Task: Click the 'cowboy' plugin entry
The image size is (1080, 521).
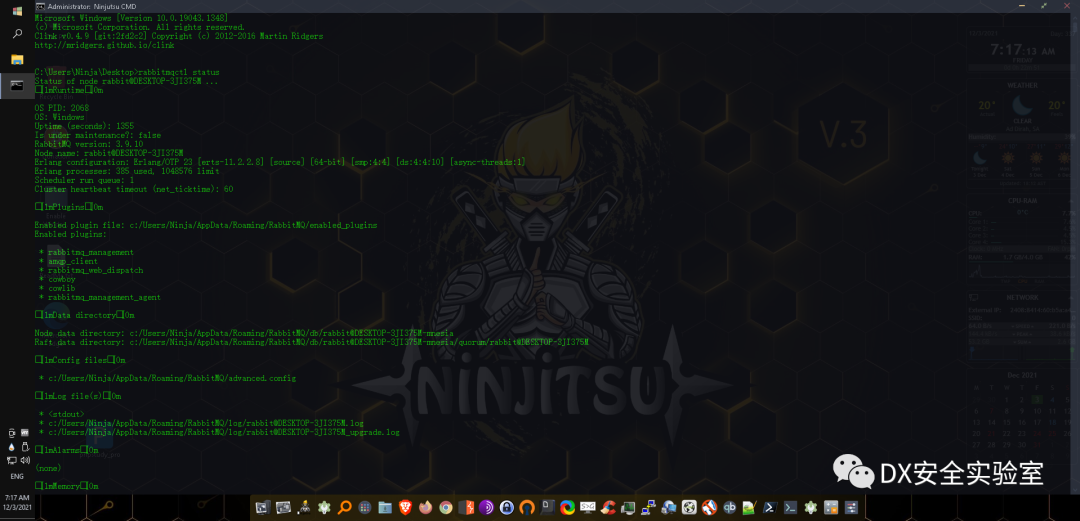Action: click(61, 279)
